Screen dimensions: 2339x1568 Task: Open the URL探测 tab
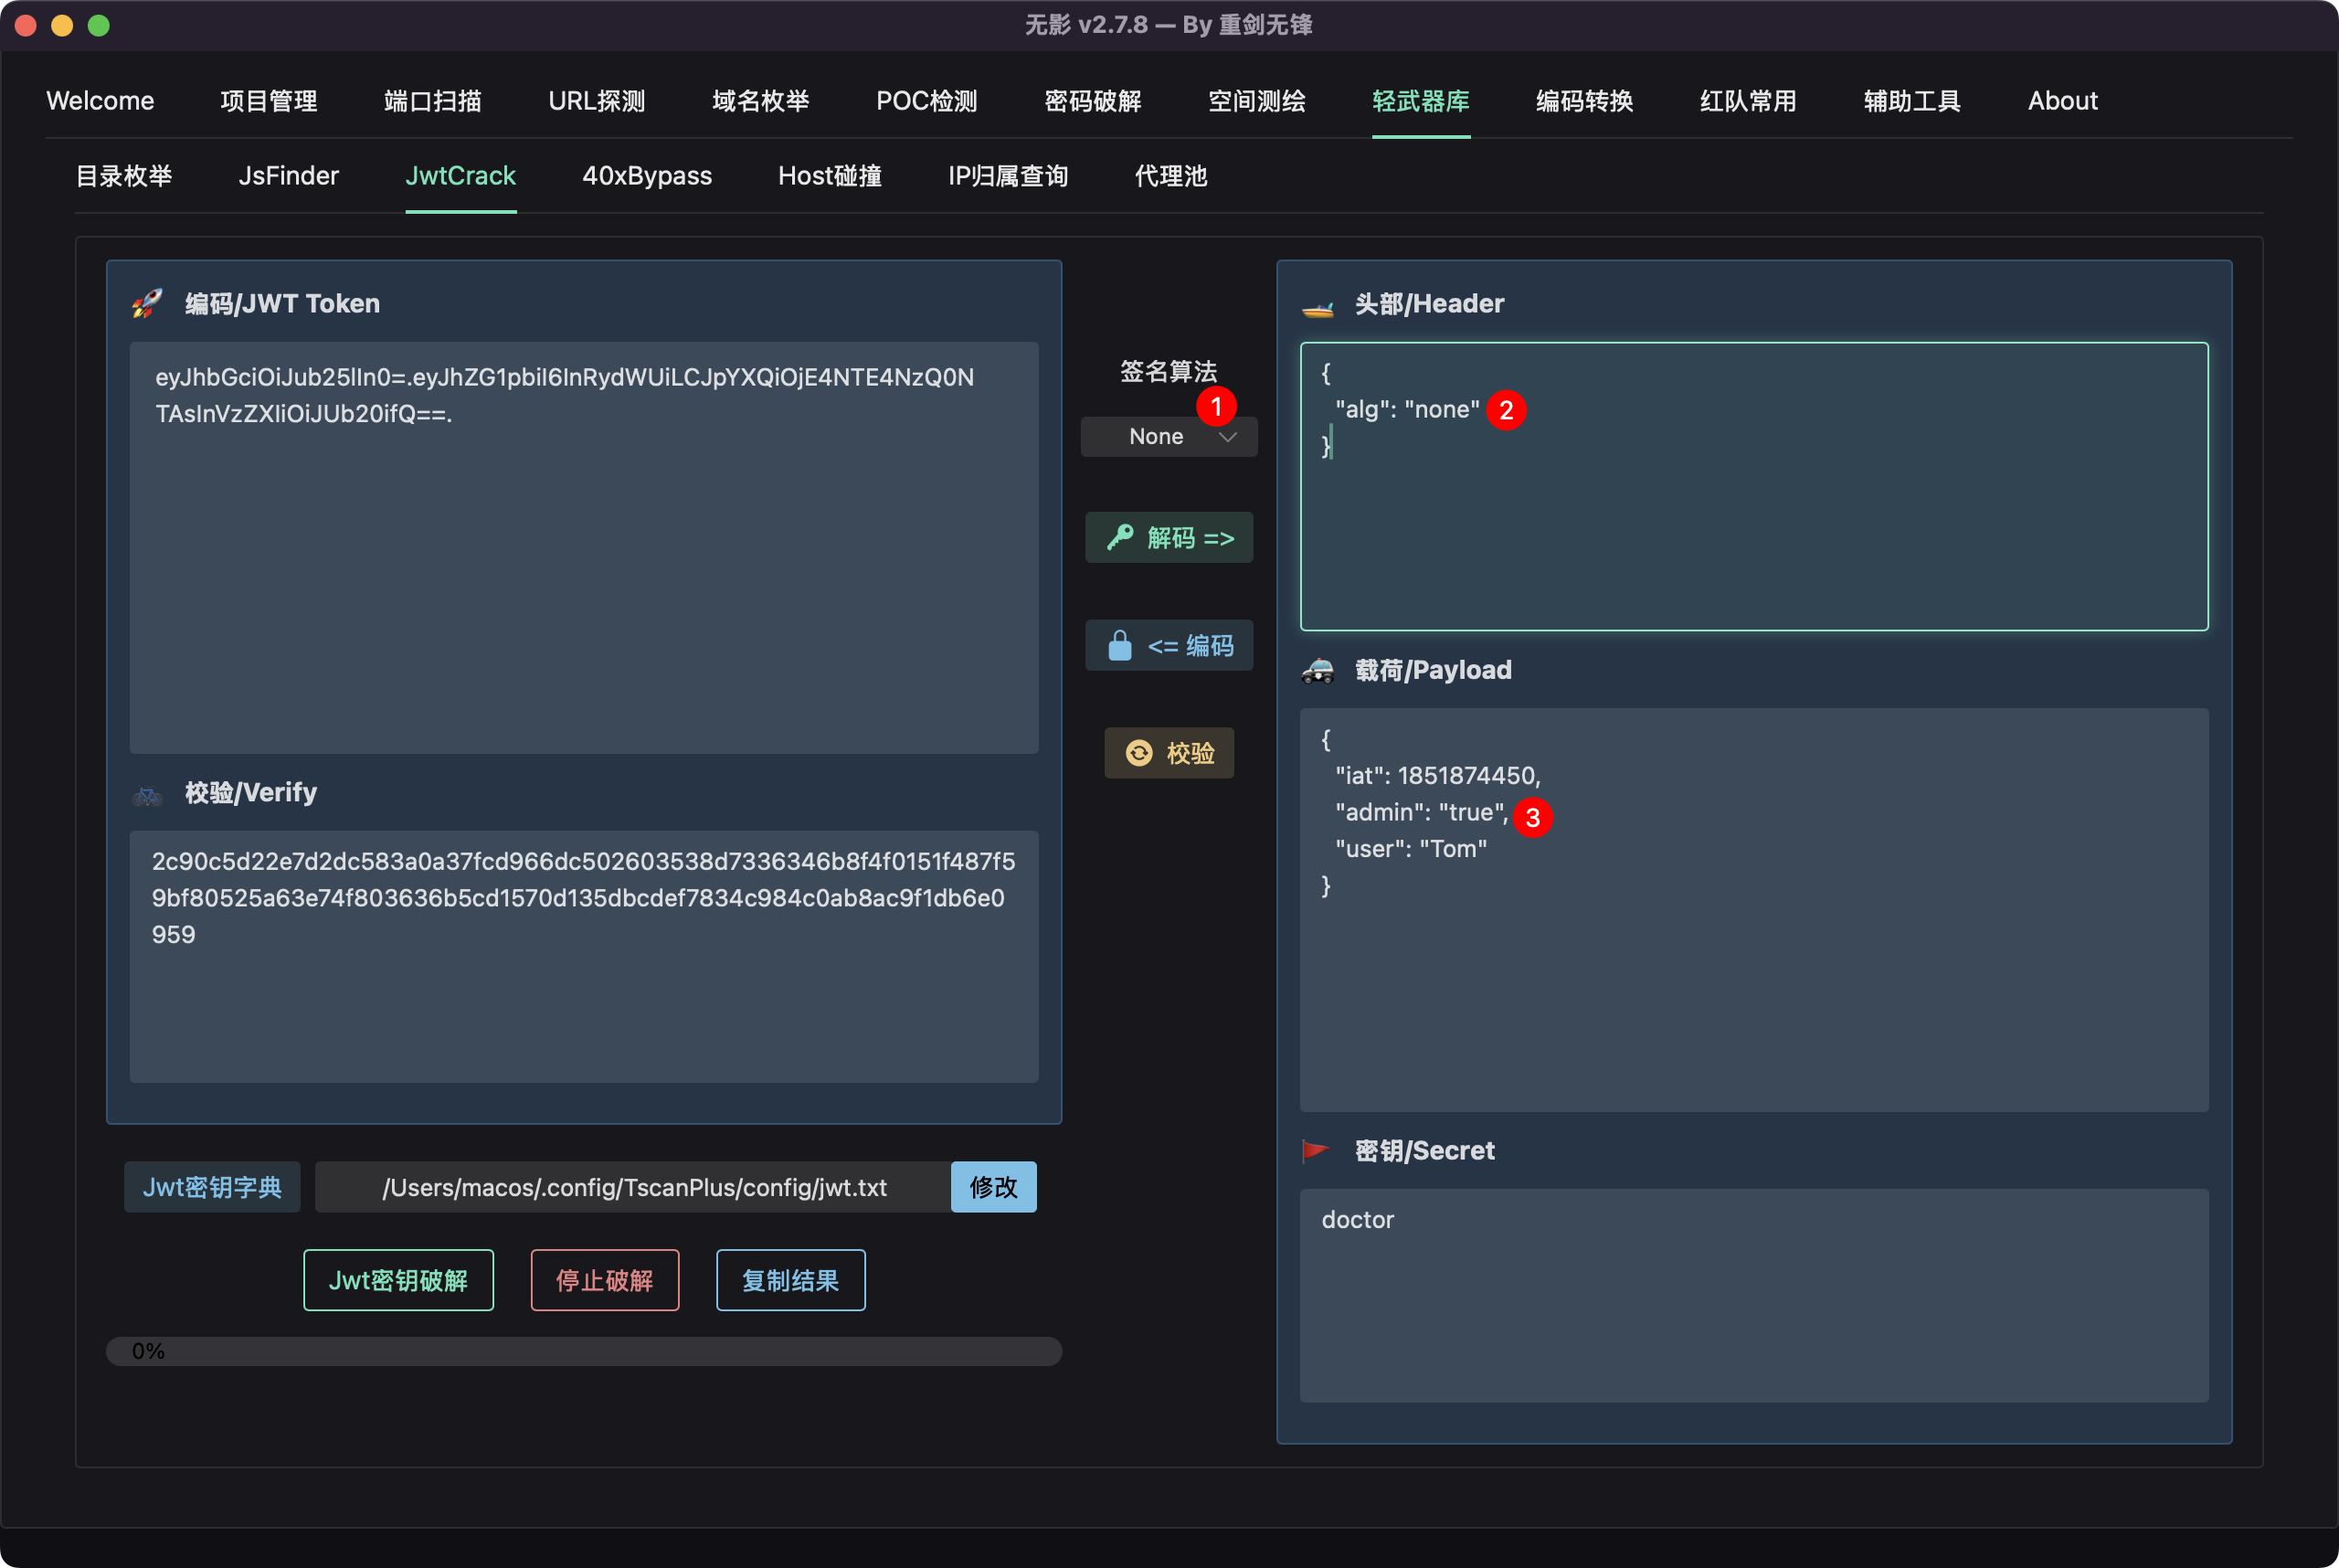point(597,101)
